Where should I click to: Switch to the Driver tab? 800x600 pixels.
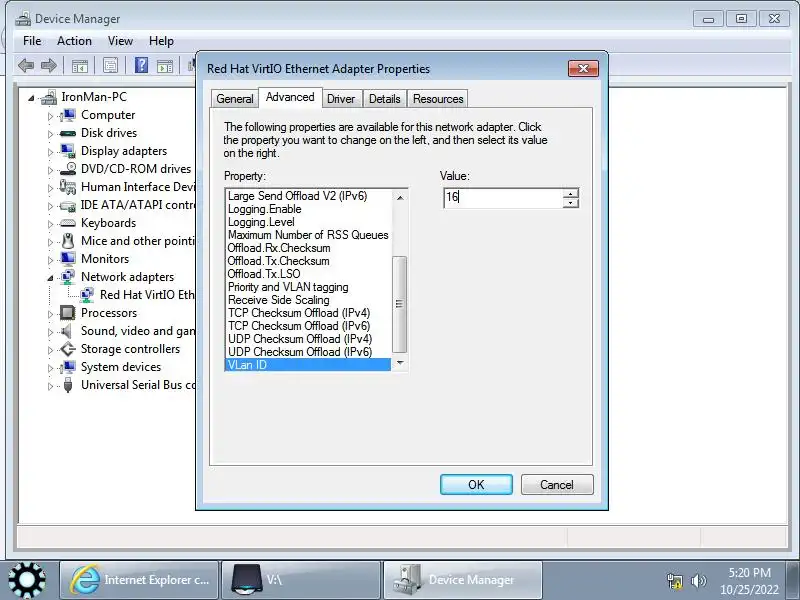341,98
